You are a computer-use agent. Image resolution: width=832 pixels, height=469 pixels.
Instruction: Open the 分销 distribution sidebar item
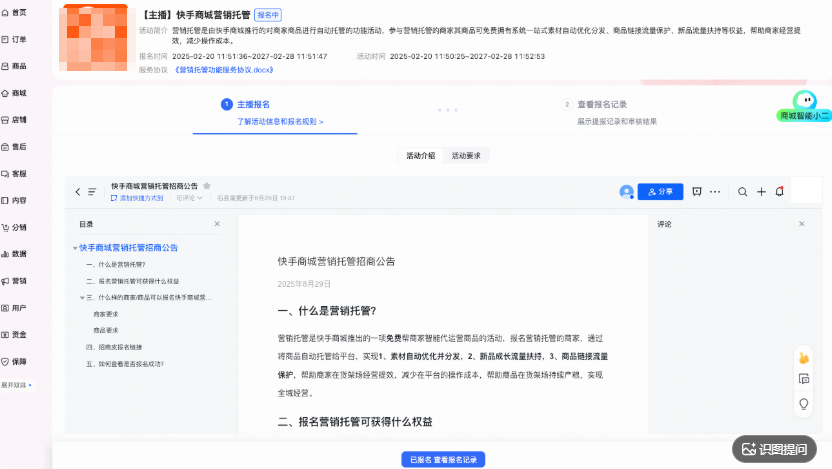point(14,227)
